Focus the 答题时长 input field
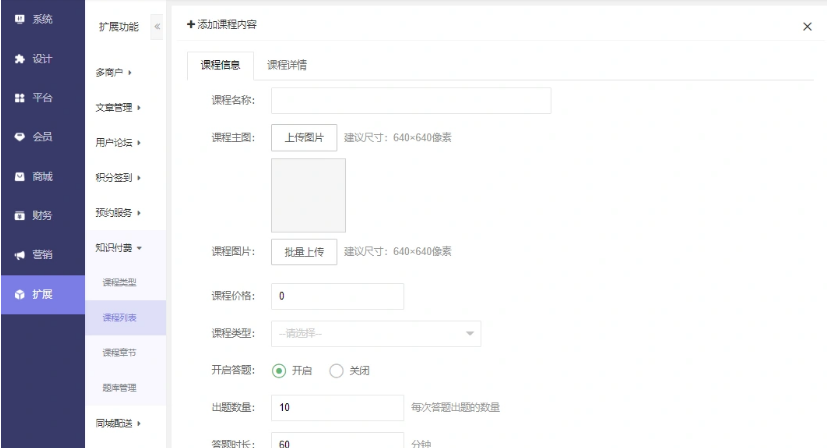 337,441
